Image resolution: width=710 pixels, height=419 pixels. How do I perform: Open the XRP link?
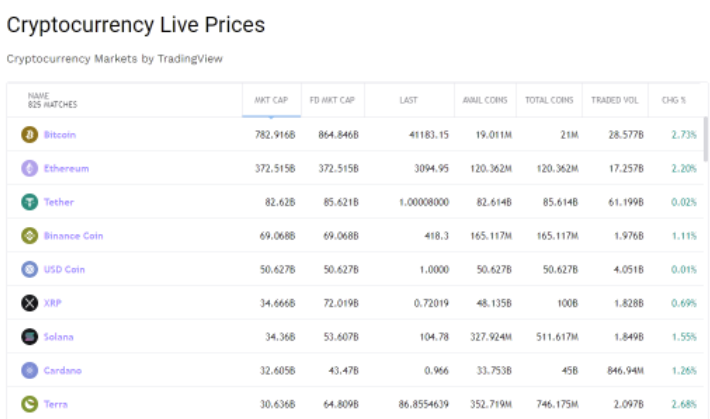coord(53,303)
